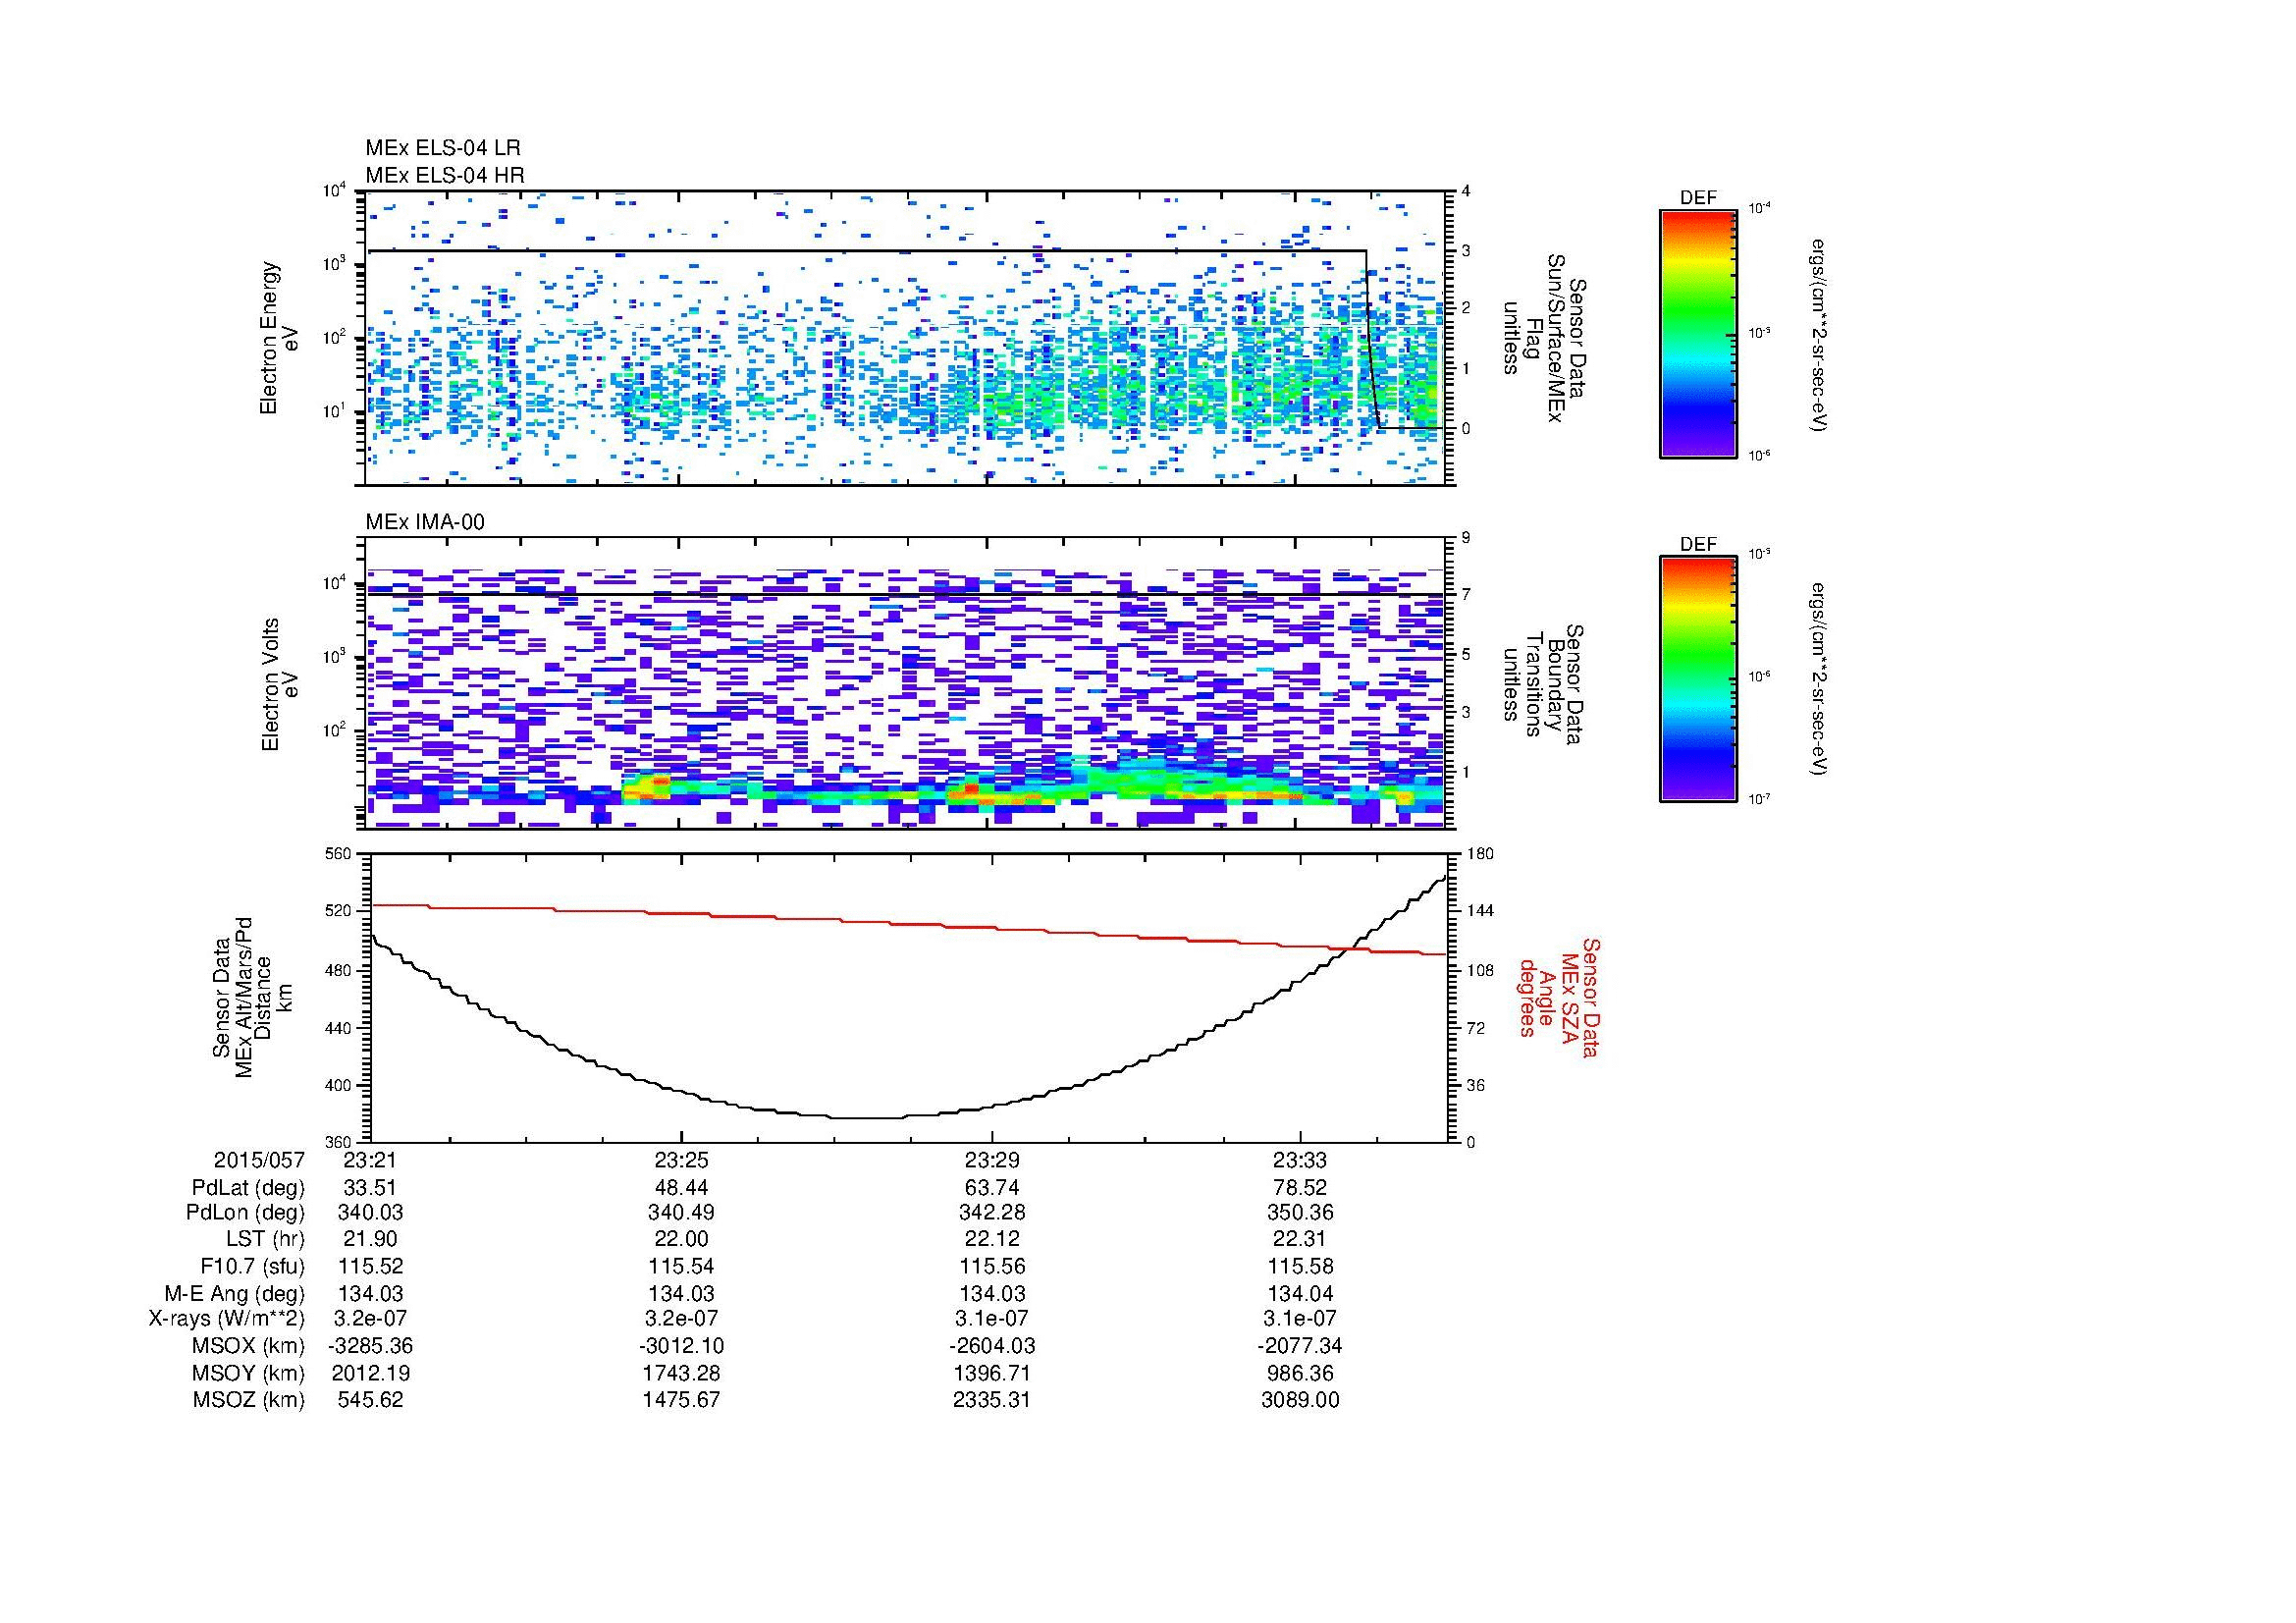This screenshot has height=1623, width=2296.
Task: Click the 'MEx ELS-04 LR' plot title
Action: click(442, 149)
